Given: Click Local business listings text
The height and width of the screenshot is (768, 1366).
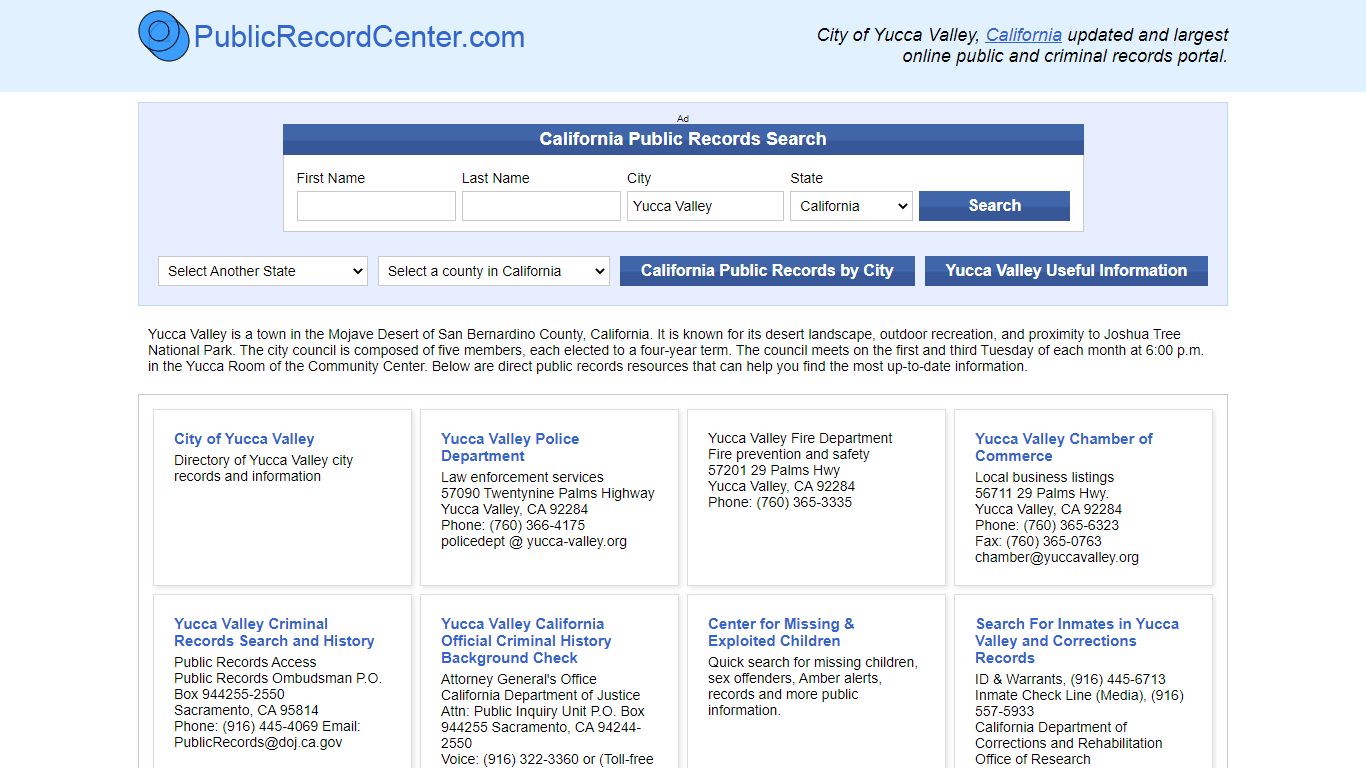Looking at the screenshot, I should click(1044, 477).
